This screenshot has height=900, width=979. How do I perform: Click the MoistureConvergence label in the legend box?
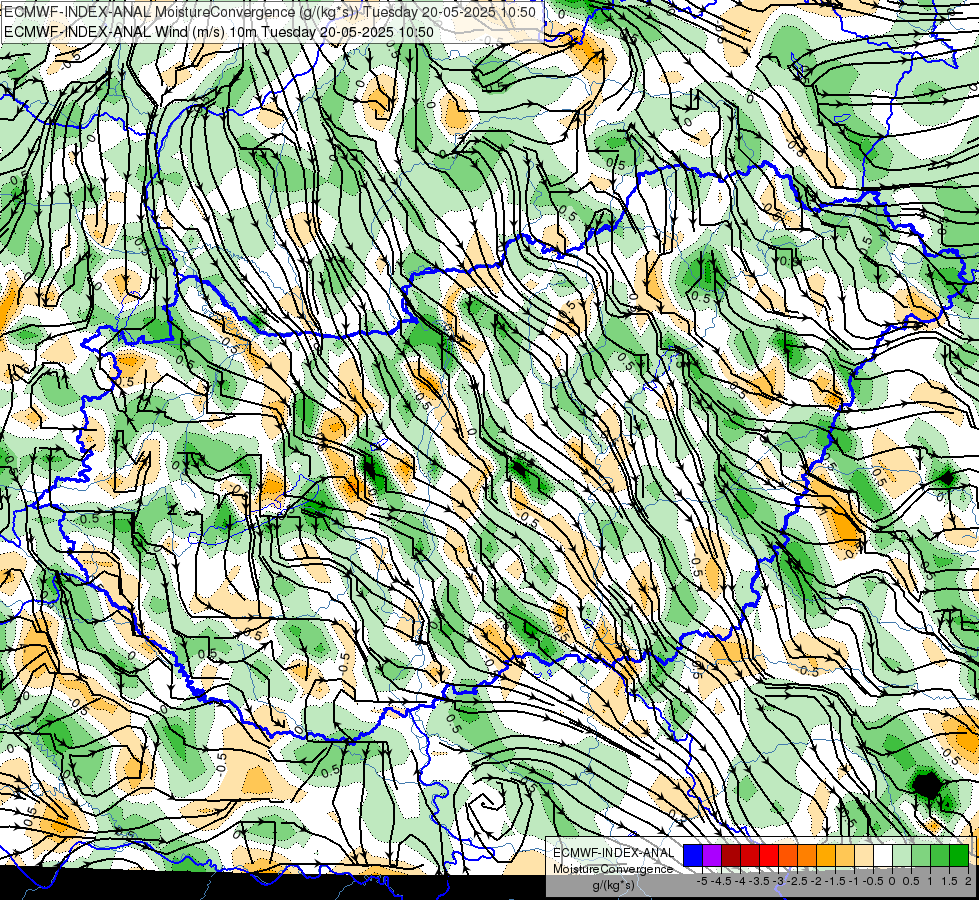point(613,869)
